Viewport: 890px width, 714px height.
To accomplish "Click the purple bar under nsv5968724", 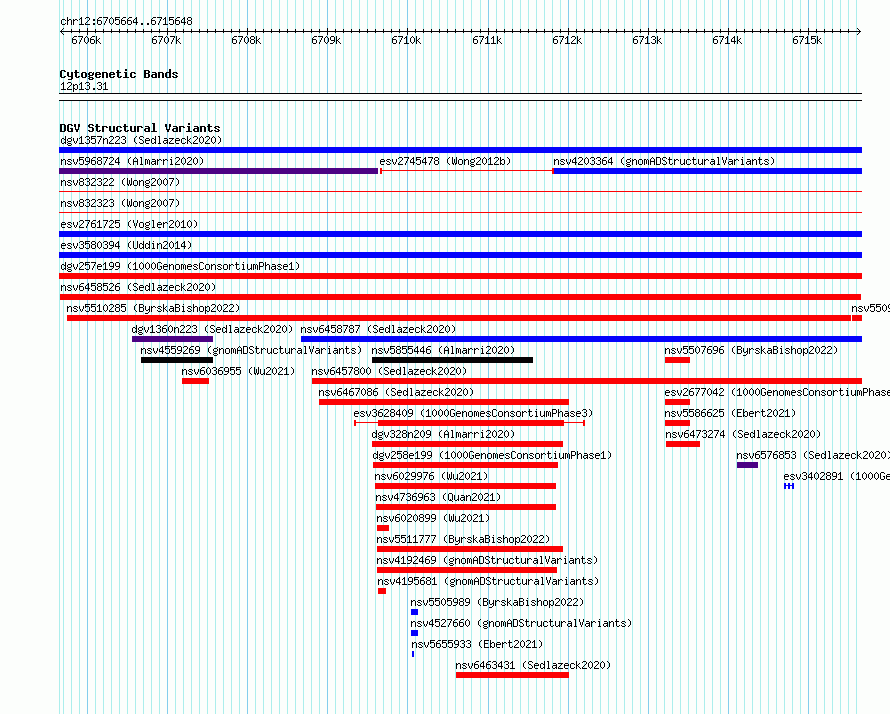I will coord(219,171).
